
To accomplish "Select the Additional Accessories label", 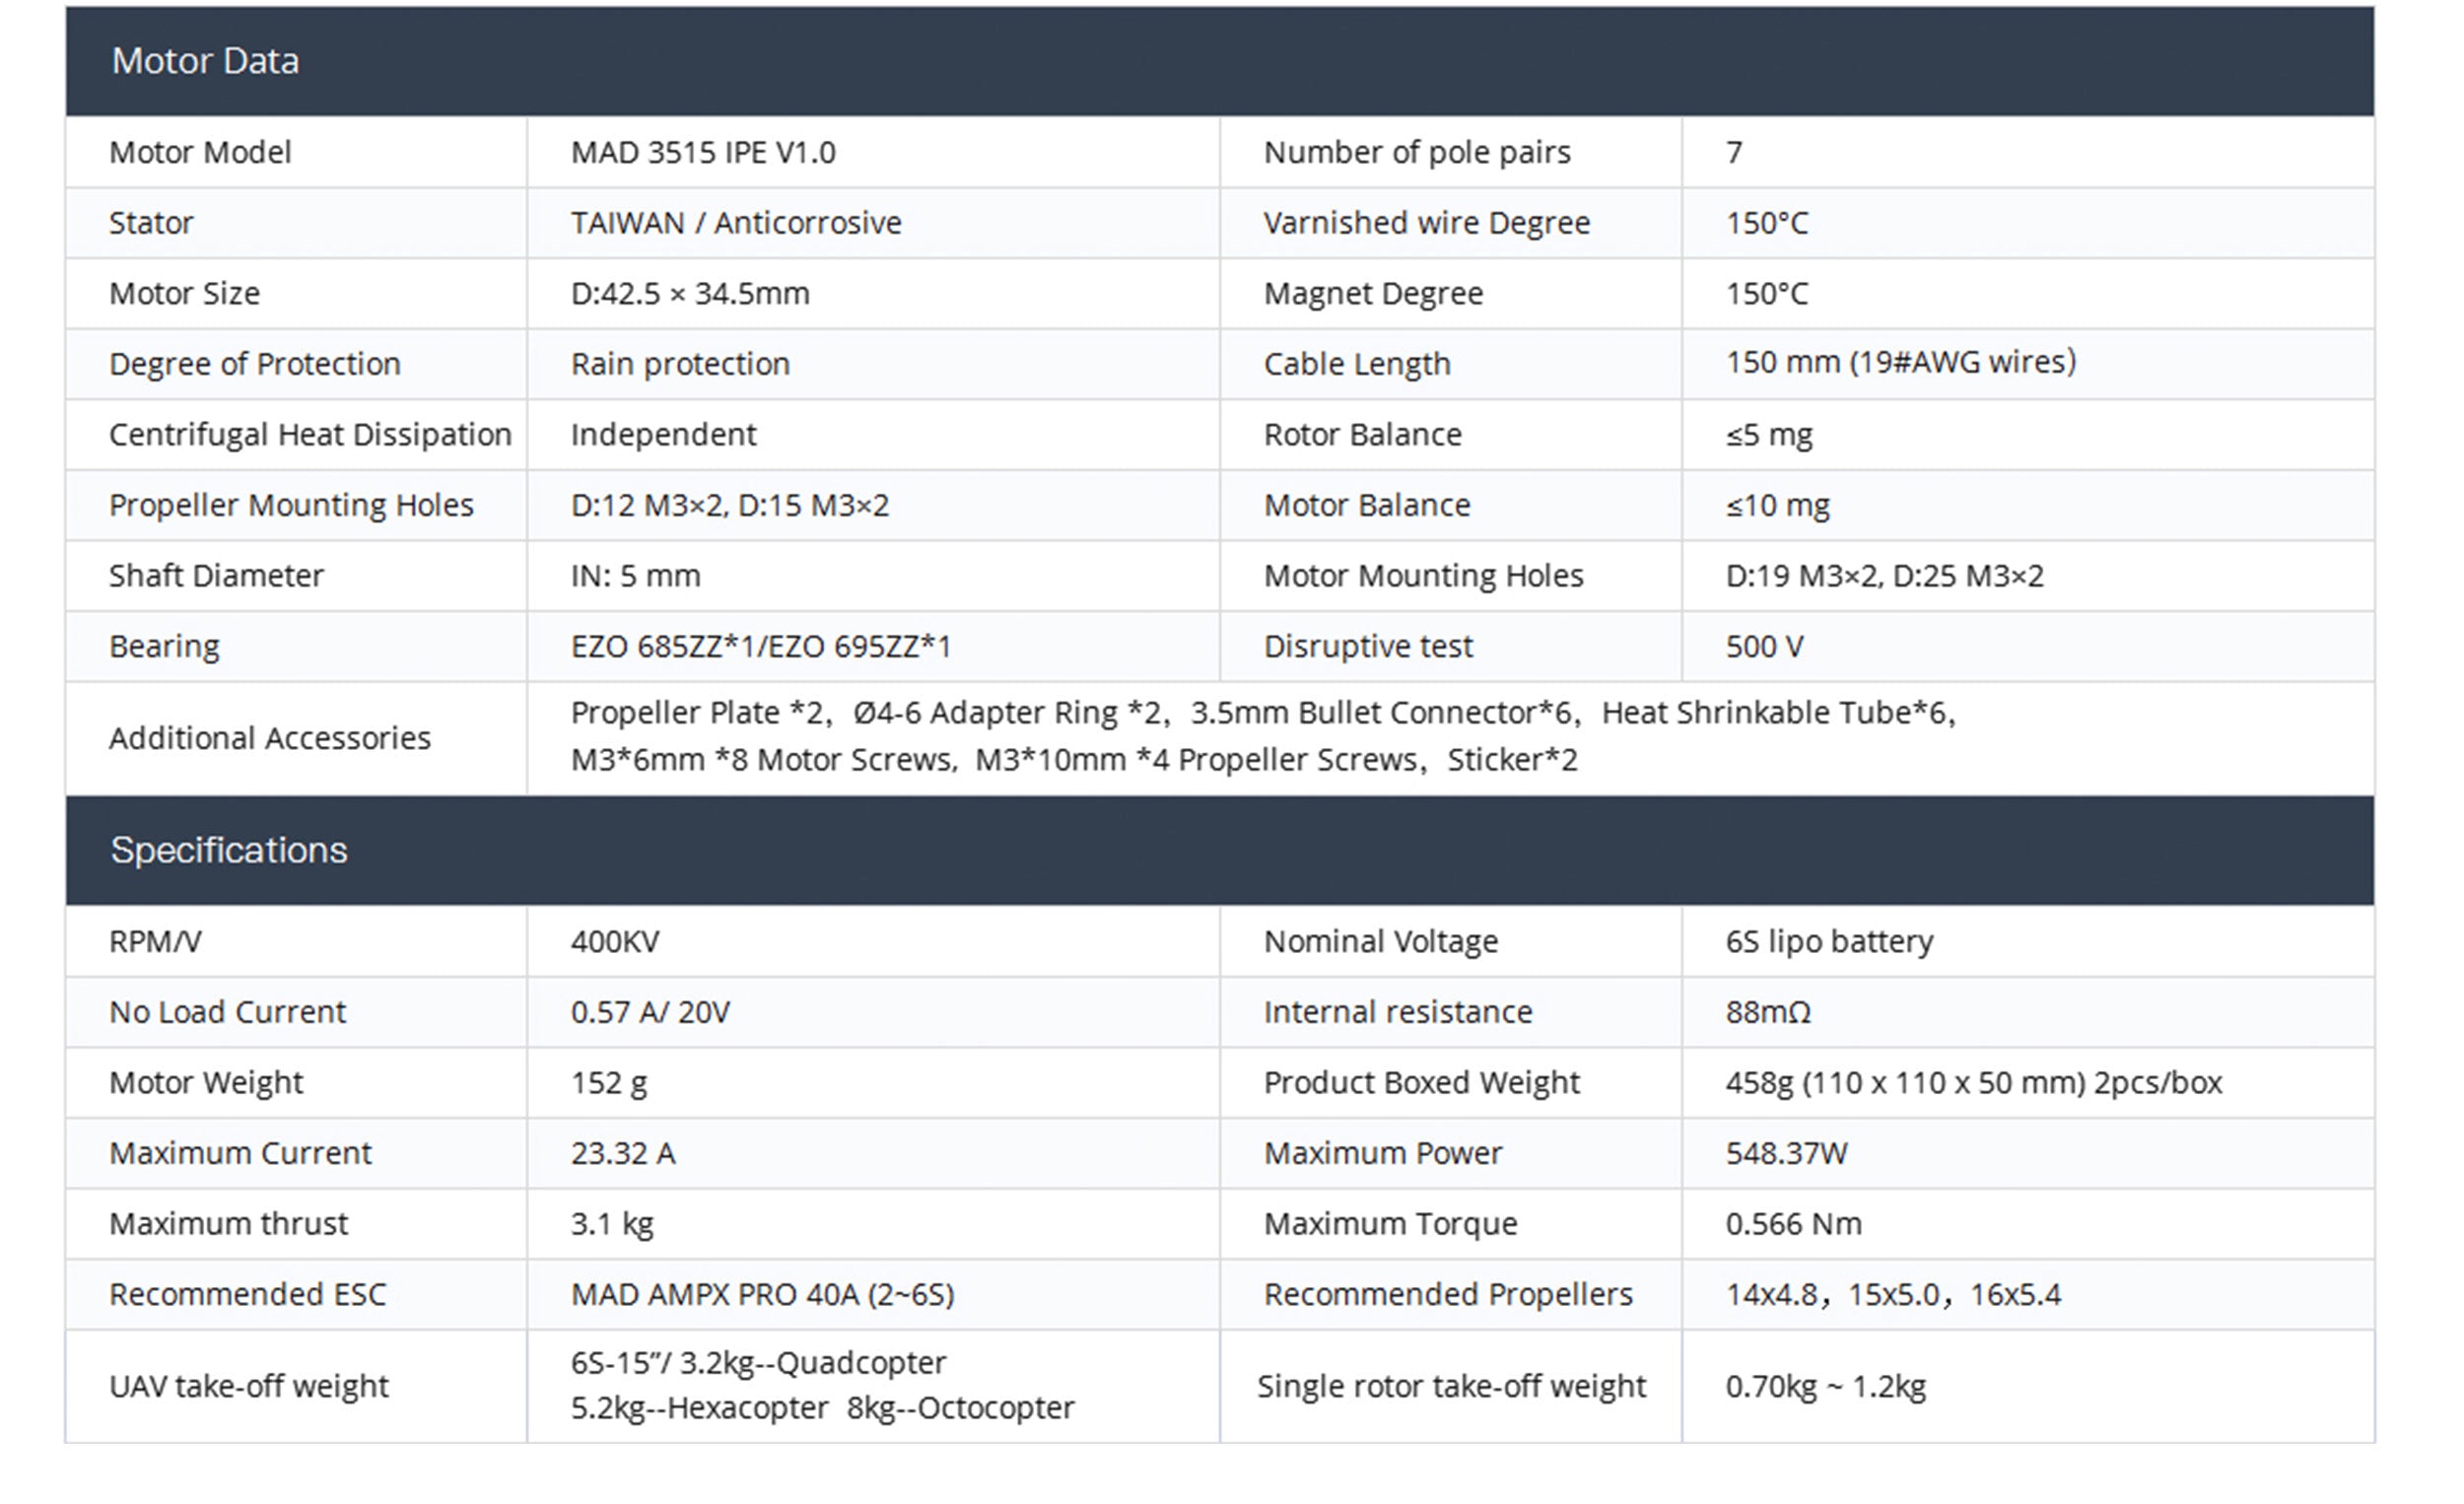I will click(270, 738).
